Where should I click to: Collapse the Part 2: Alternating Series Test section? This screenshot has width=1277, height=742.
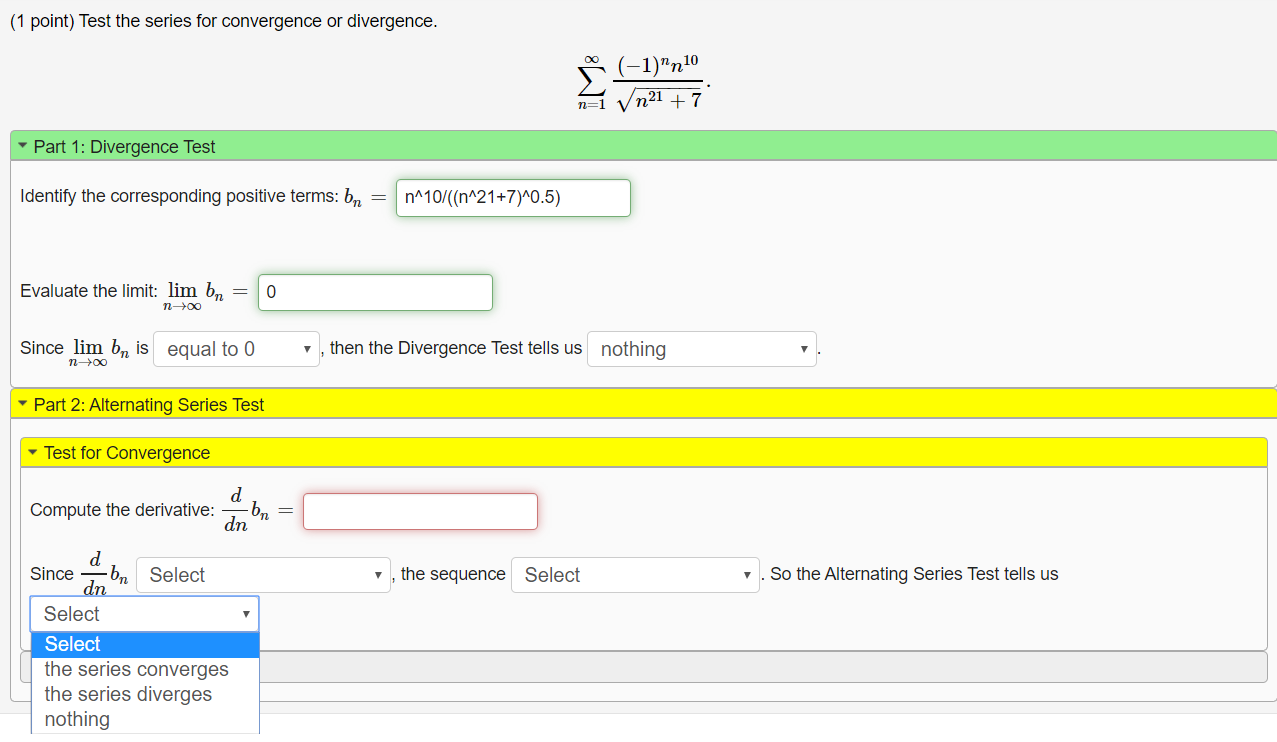[x=24, y=403]
